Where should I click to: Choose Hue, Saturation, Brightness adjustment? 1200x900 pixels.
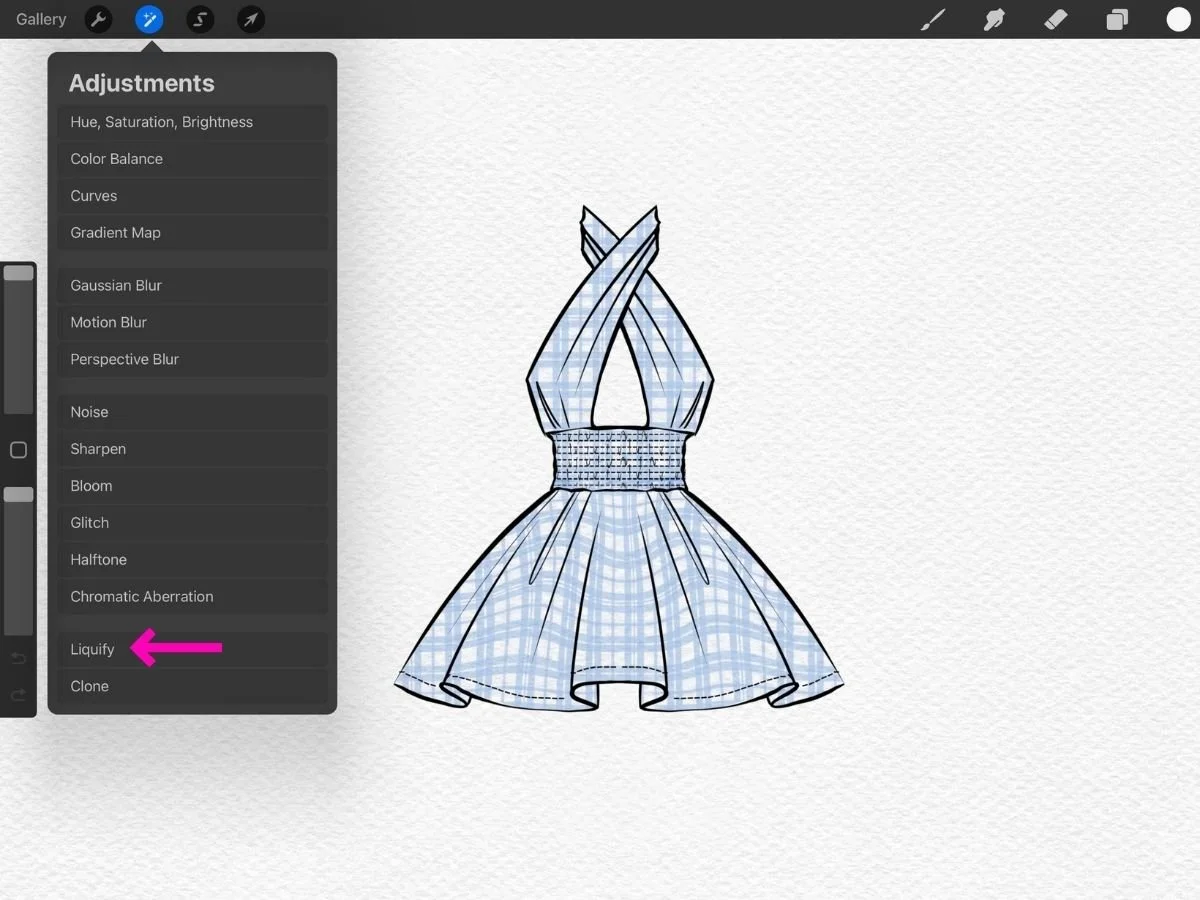(x=192, y=122)
